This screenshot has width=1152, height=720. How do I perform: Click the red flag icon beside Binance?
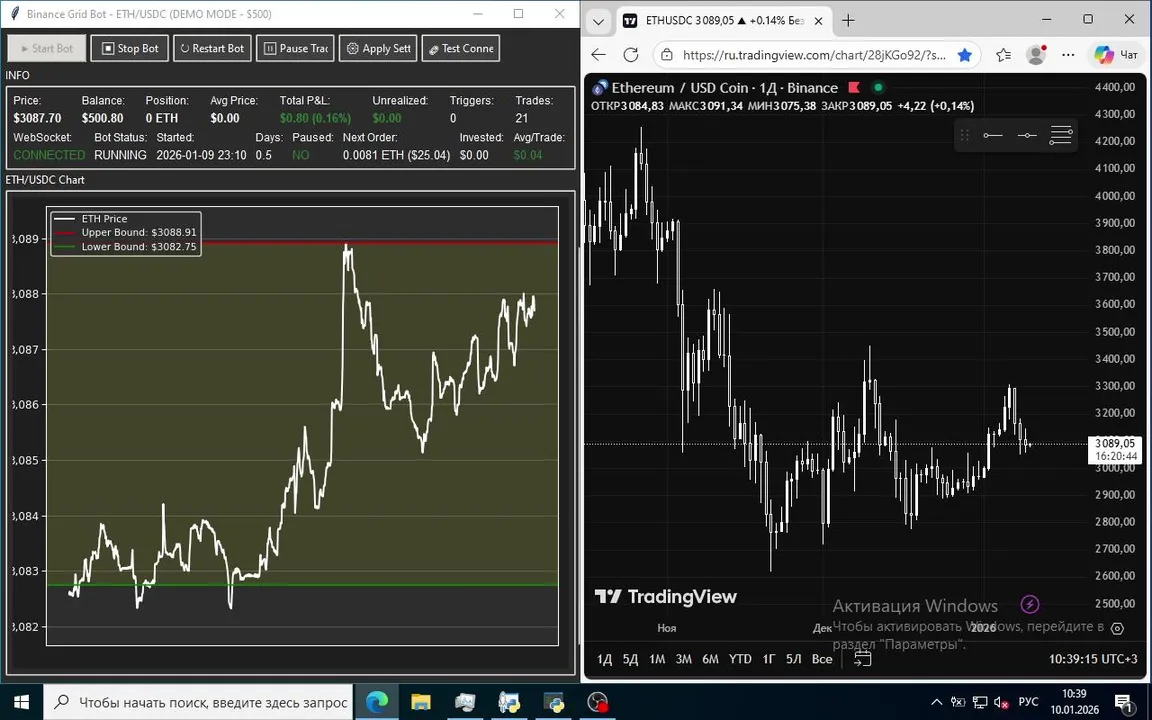(x=854, y=87)
